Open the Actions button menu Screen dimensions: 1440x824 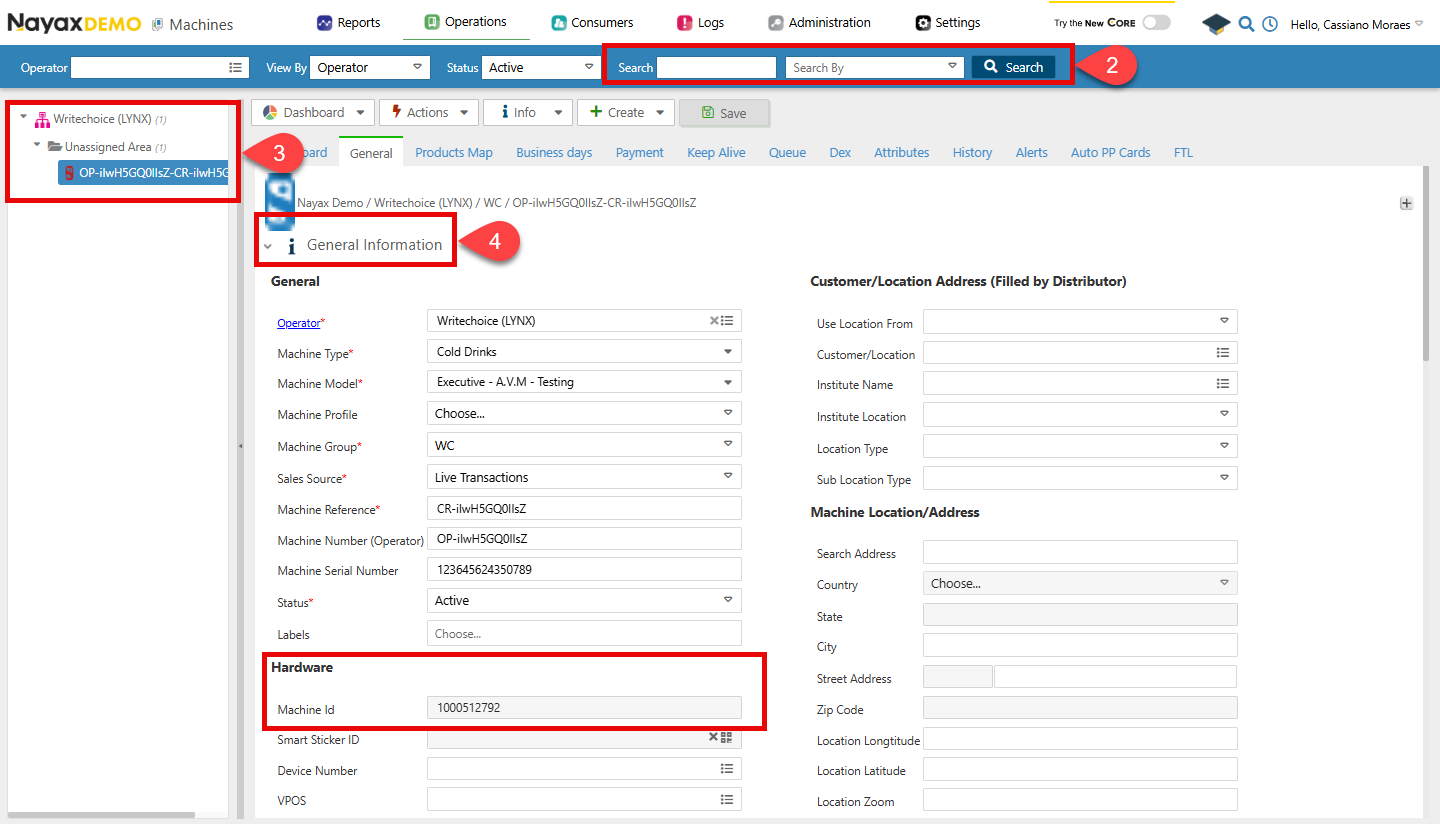click(x=429, y=112)
